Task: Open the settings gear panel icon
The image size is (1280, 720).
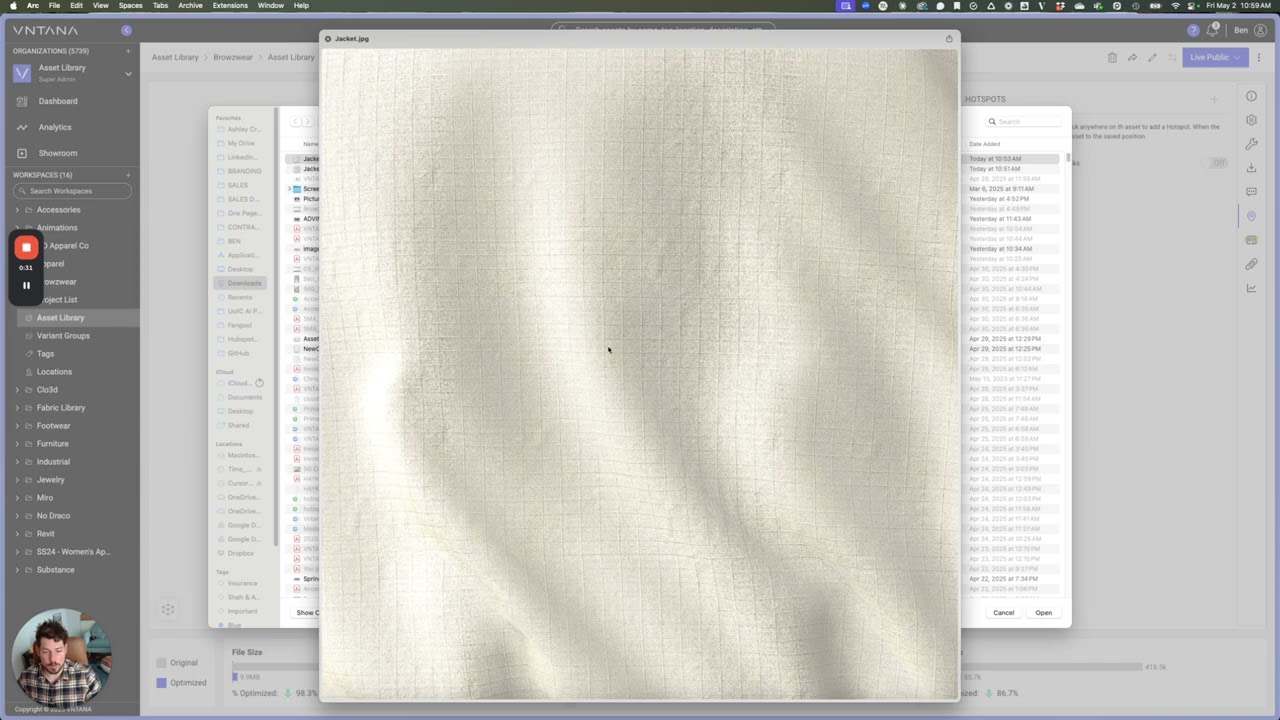Action: (1251, 120)
